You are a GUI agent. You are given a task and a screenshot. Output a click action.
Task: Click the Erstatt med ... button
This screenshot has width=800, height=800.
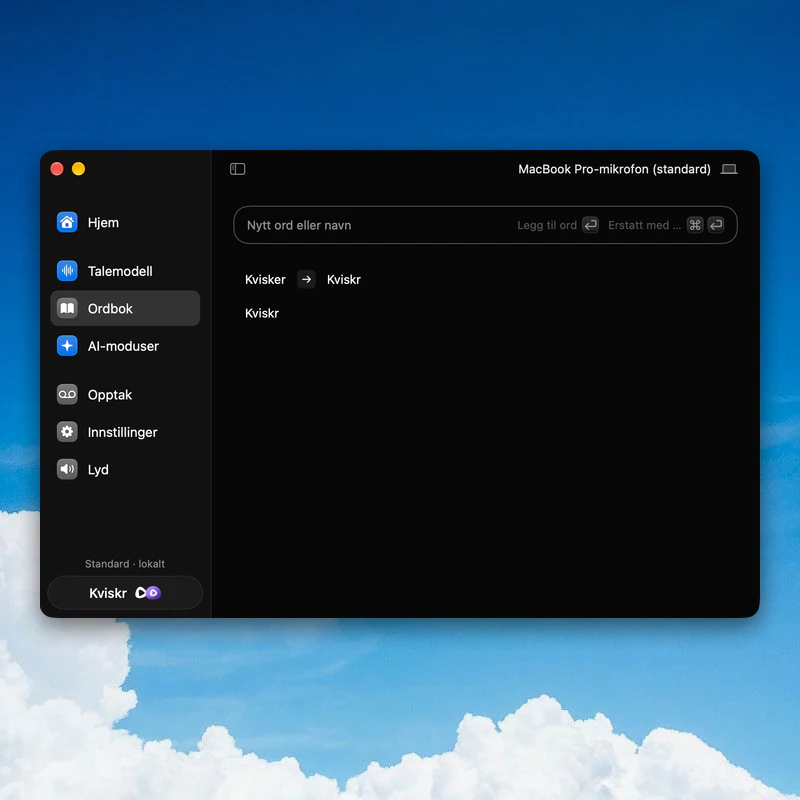(x=665, y=225)
